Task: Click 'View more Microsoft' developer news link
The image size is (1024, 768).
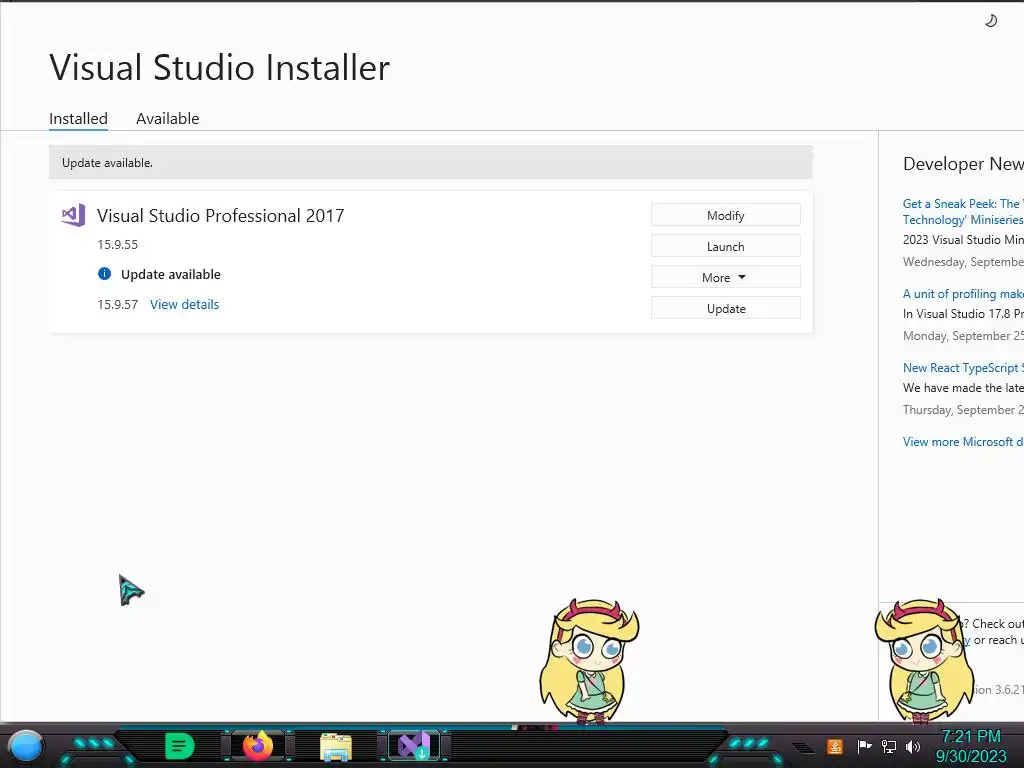Action: coord(963,442)
